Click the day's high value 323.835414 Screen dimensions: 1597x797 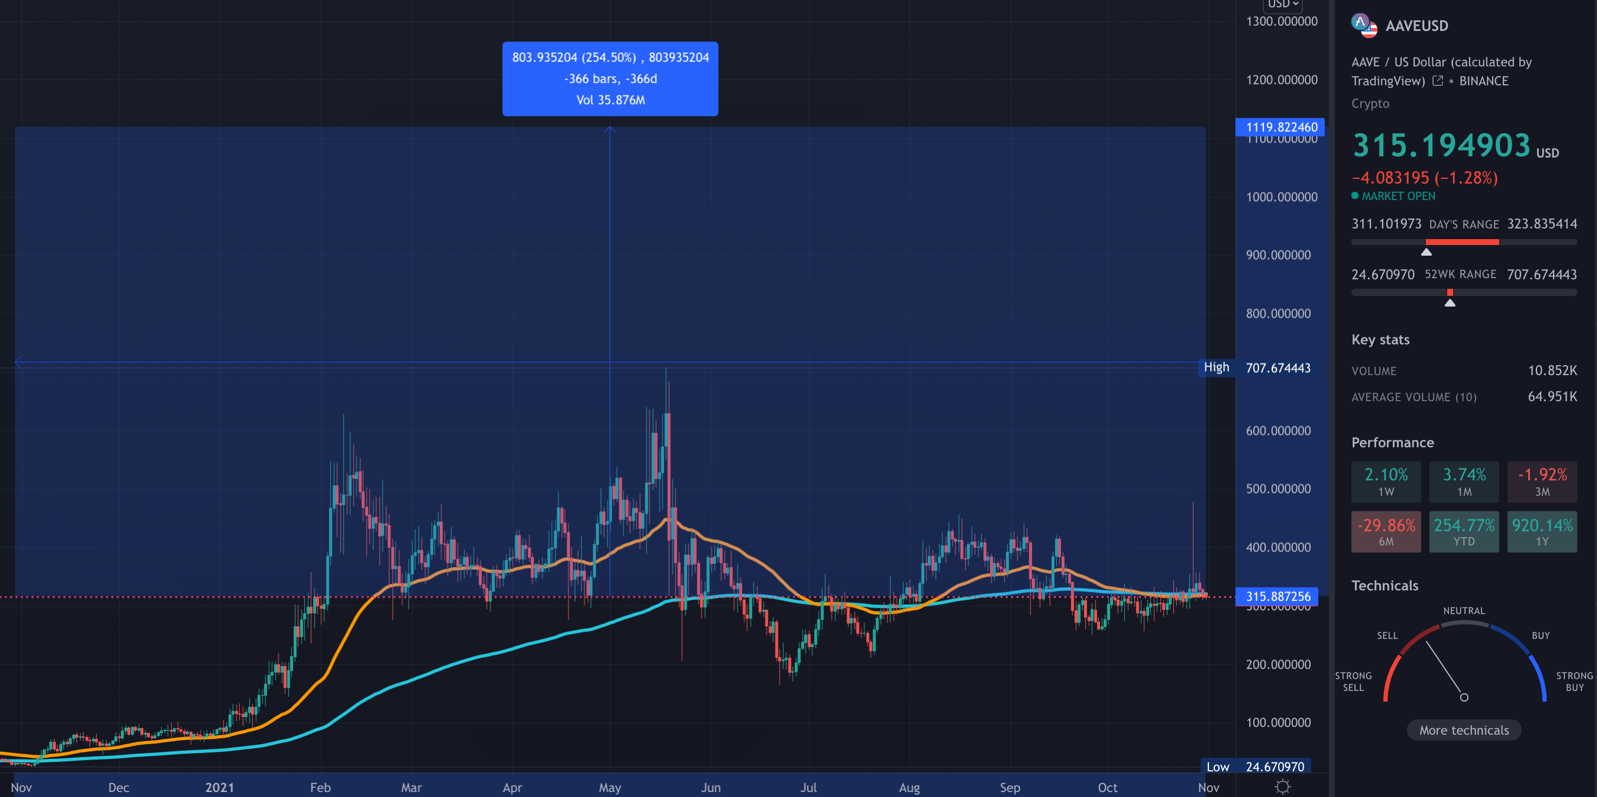coord(1542,224)
